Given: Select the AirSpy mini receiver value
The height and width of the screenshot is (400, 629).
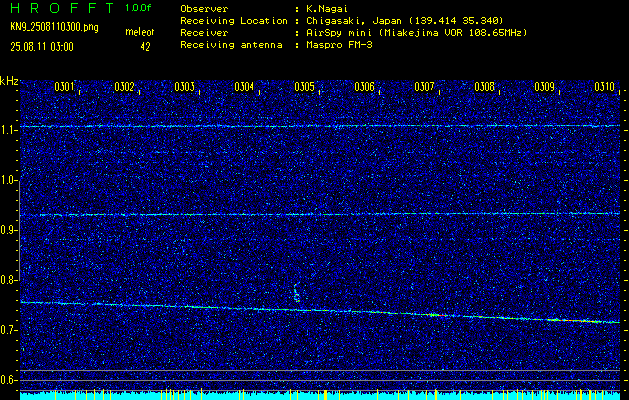Looking at the screenshot, I should (416, 33).
